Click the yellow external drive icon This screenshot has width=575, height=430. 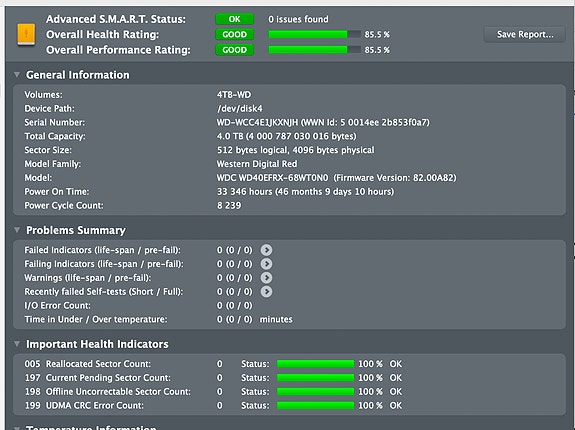pos(26,34)
